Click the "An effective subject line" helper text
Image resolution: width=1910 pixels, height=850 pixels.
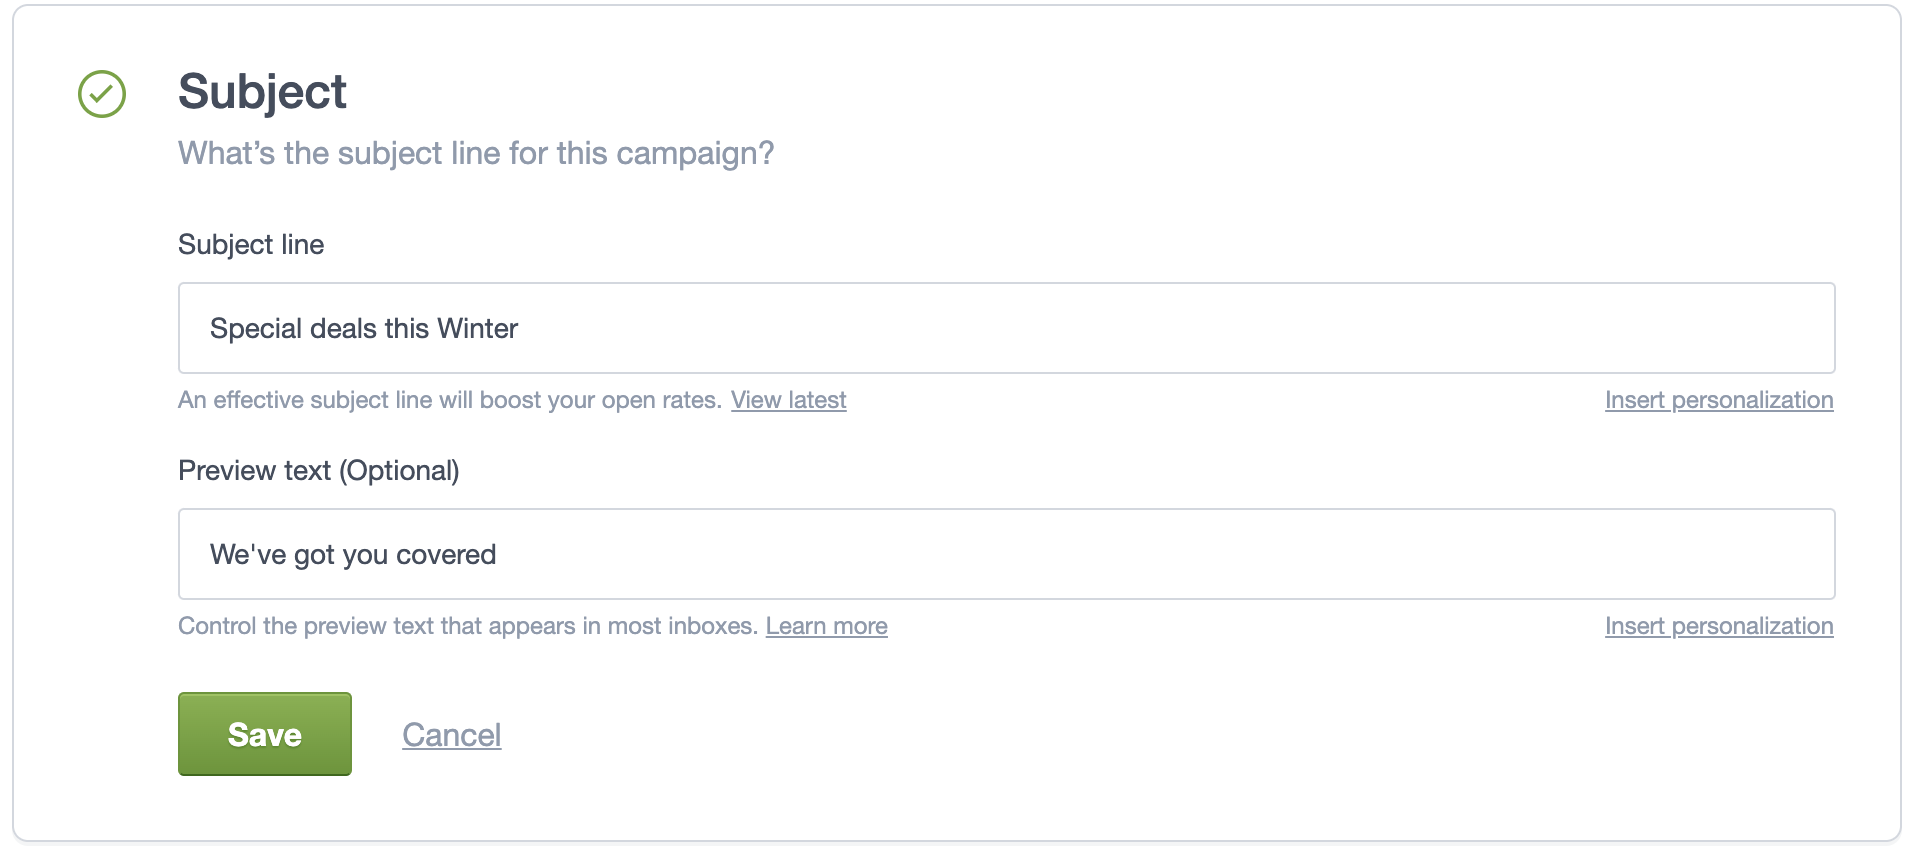point(450,400)
